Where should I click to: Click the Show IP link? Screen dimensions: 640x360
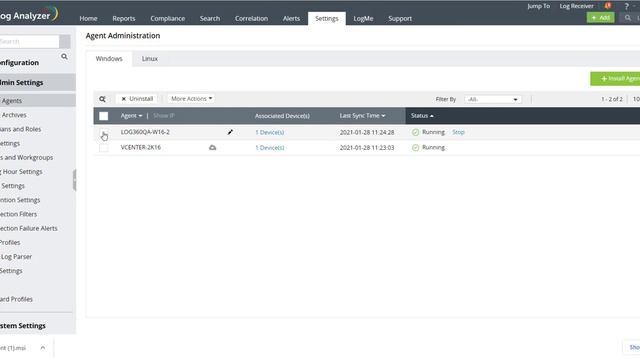(164, 116)
